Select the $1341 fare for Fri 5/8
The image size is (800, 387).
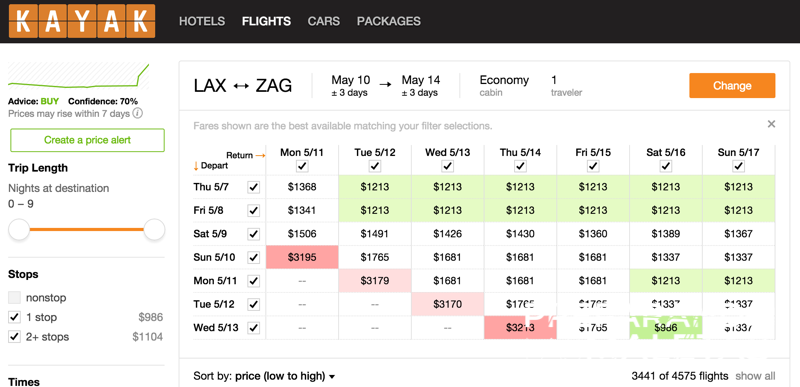(302, 210)
